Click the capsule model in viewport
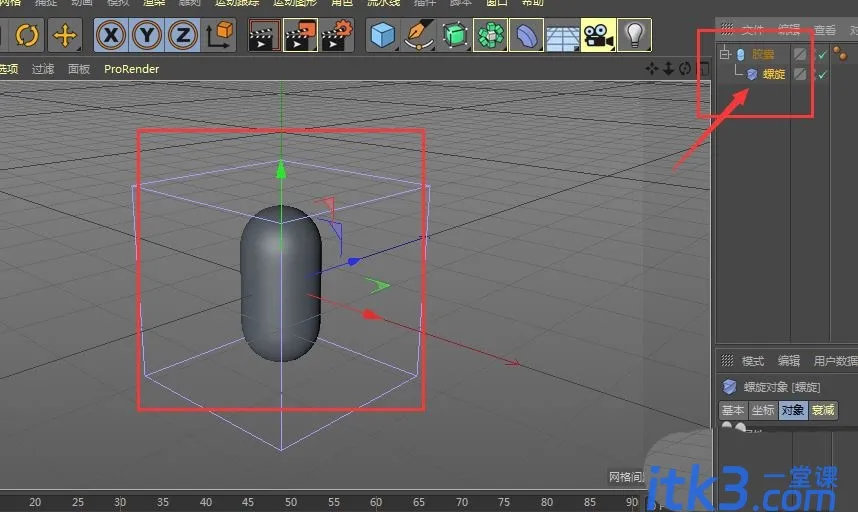 (281, 283)
